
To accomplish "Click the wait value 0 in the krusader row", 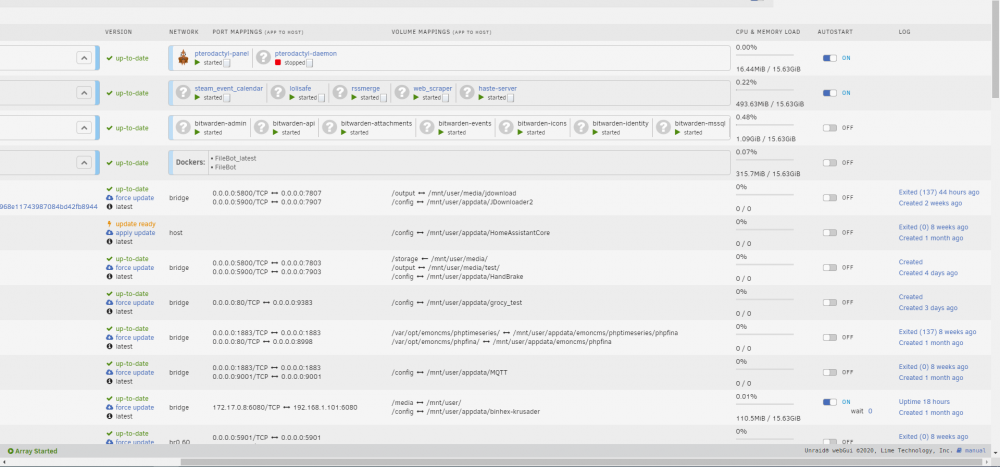I will coord(870,411).
